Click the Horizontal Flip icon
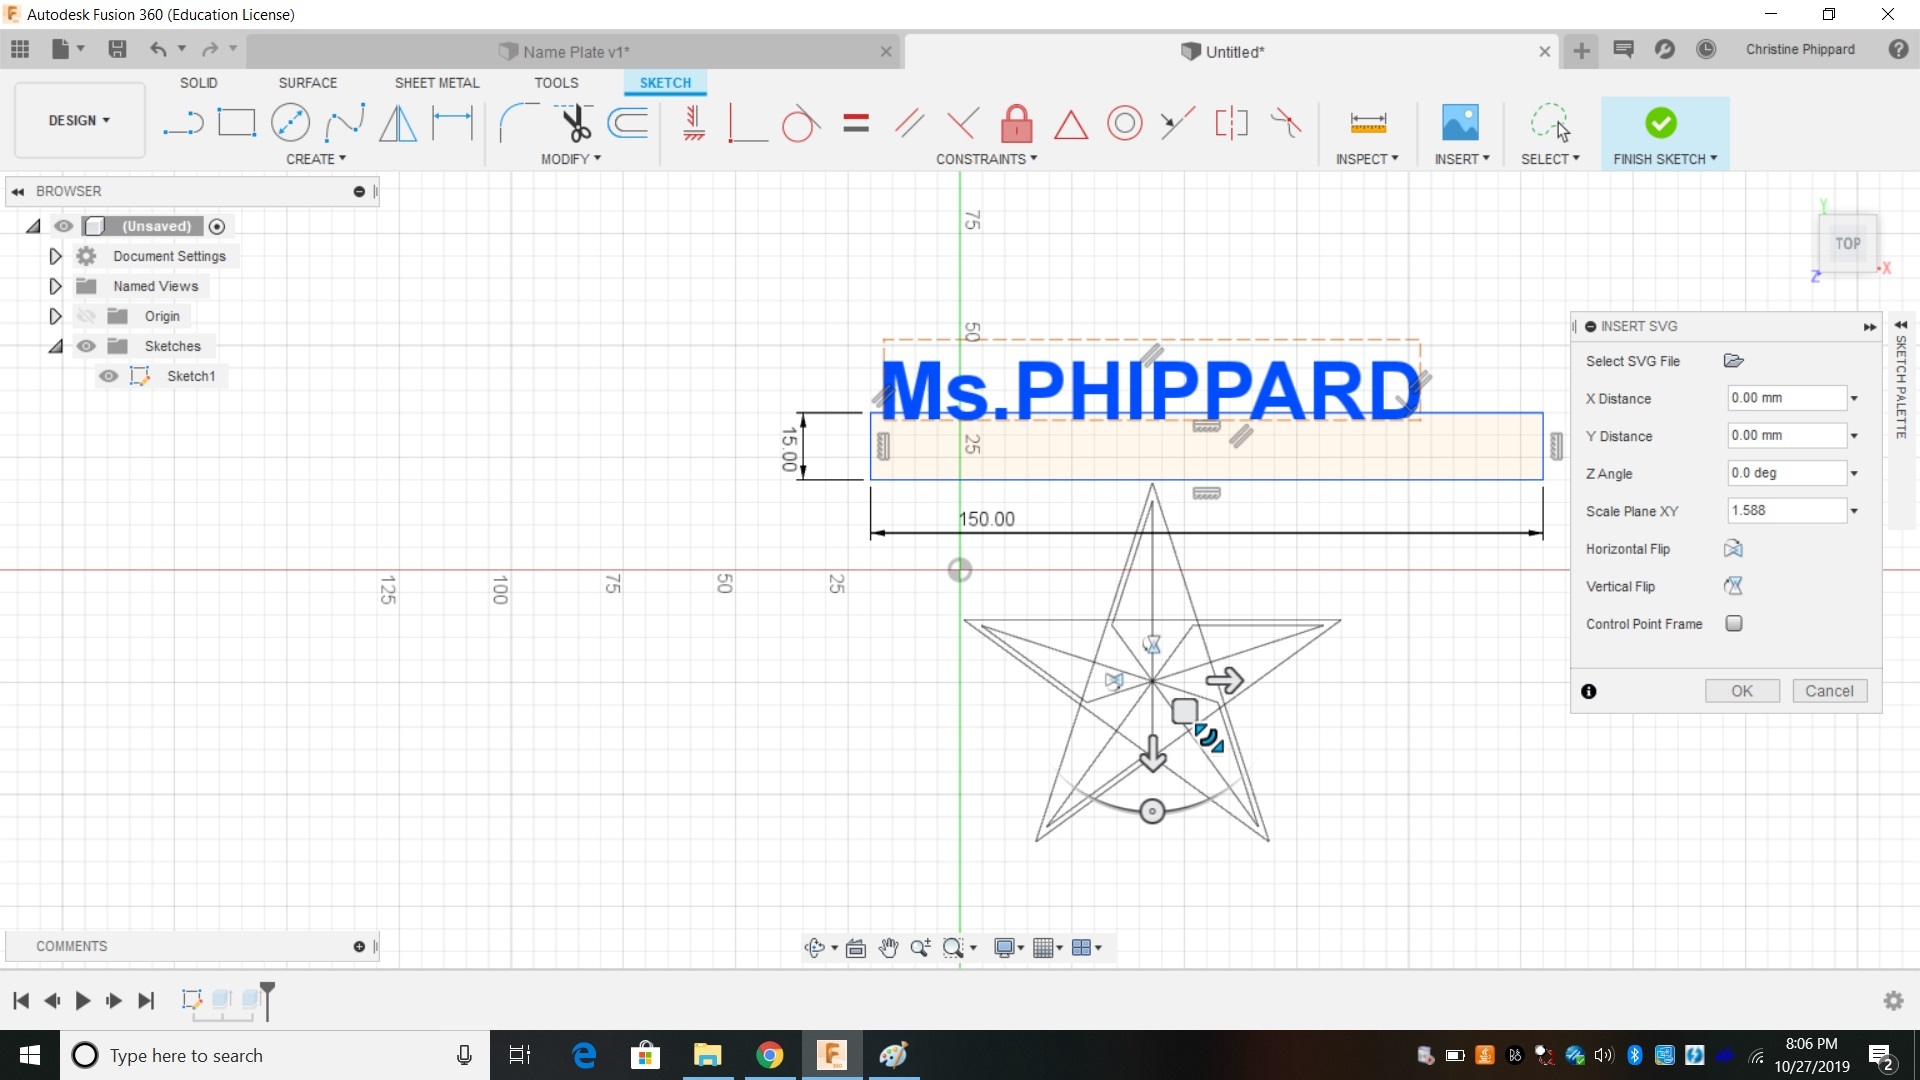1920x1080 pixels. 1734,549
